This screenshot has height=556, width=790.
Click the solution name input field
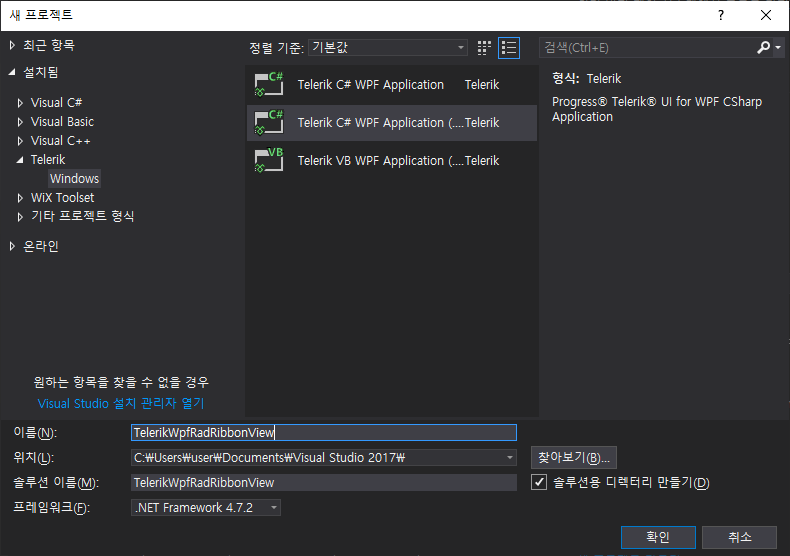(x=324, y=482)
